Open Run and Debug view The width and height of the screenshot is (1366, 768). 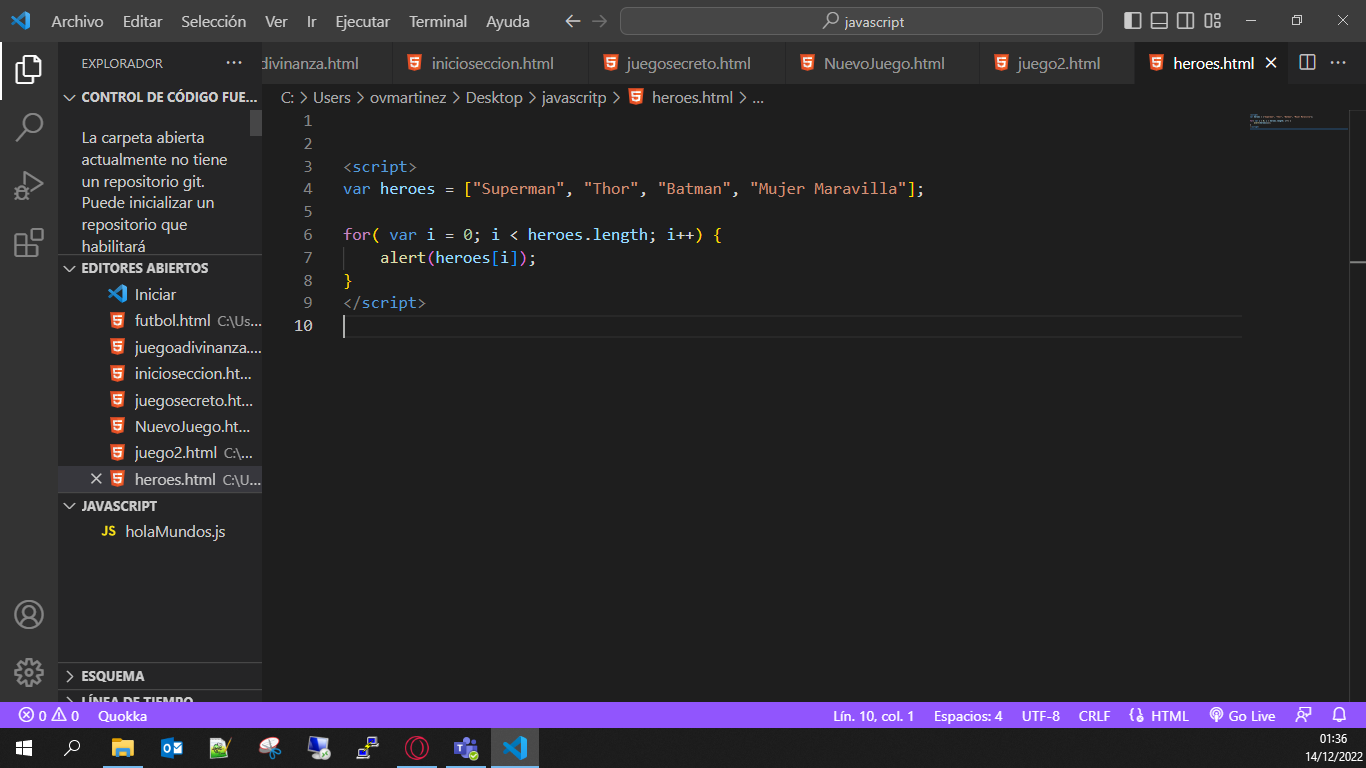pos(29,185)
